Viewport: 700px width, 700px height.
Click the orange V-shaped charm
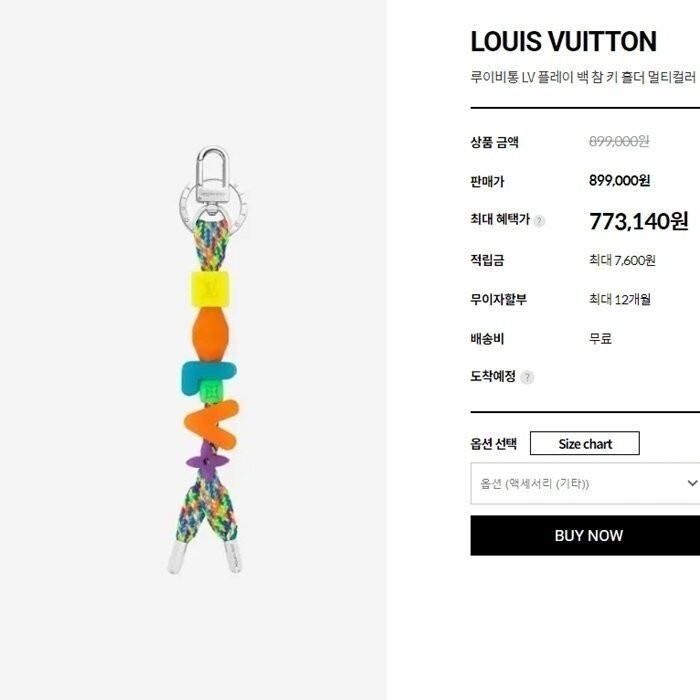211,424
